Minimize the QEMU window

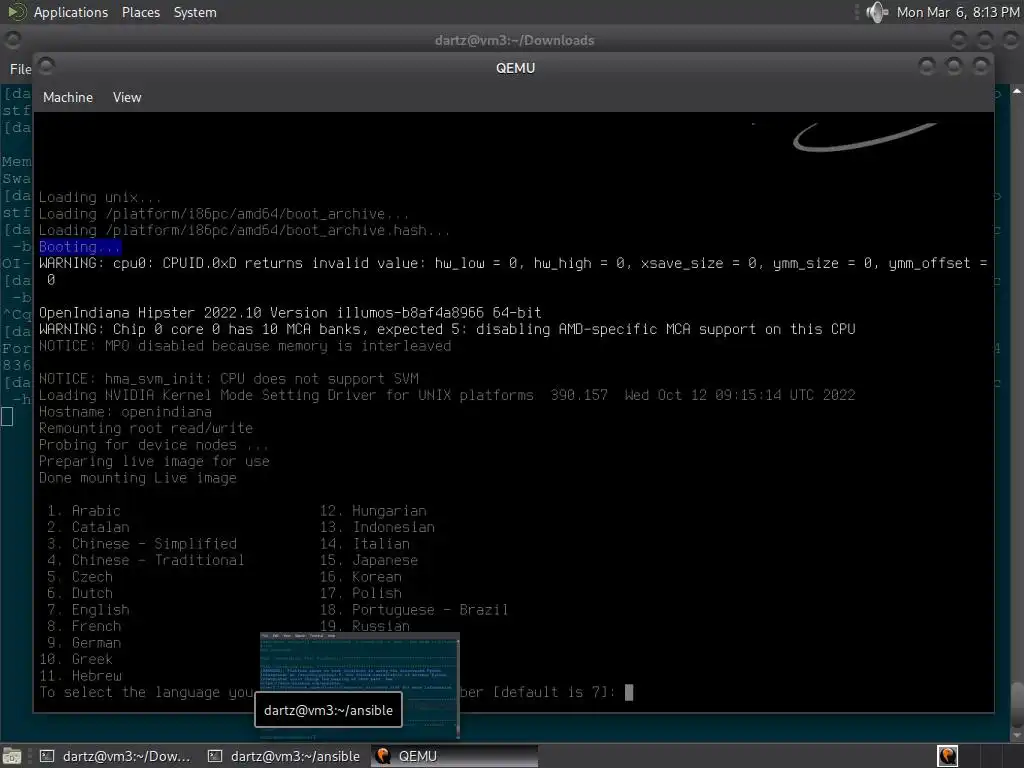pyautogui.click(x=927, y=66)
